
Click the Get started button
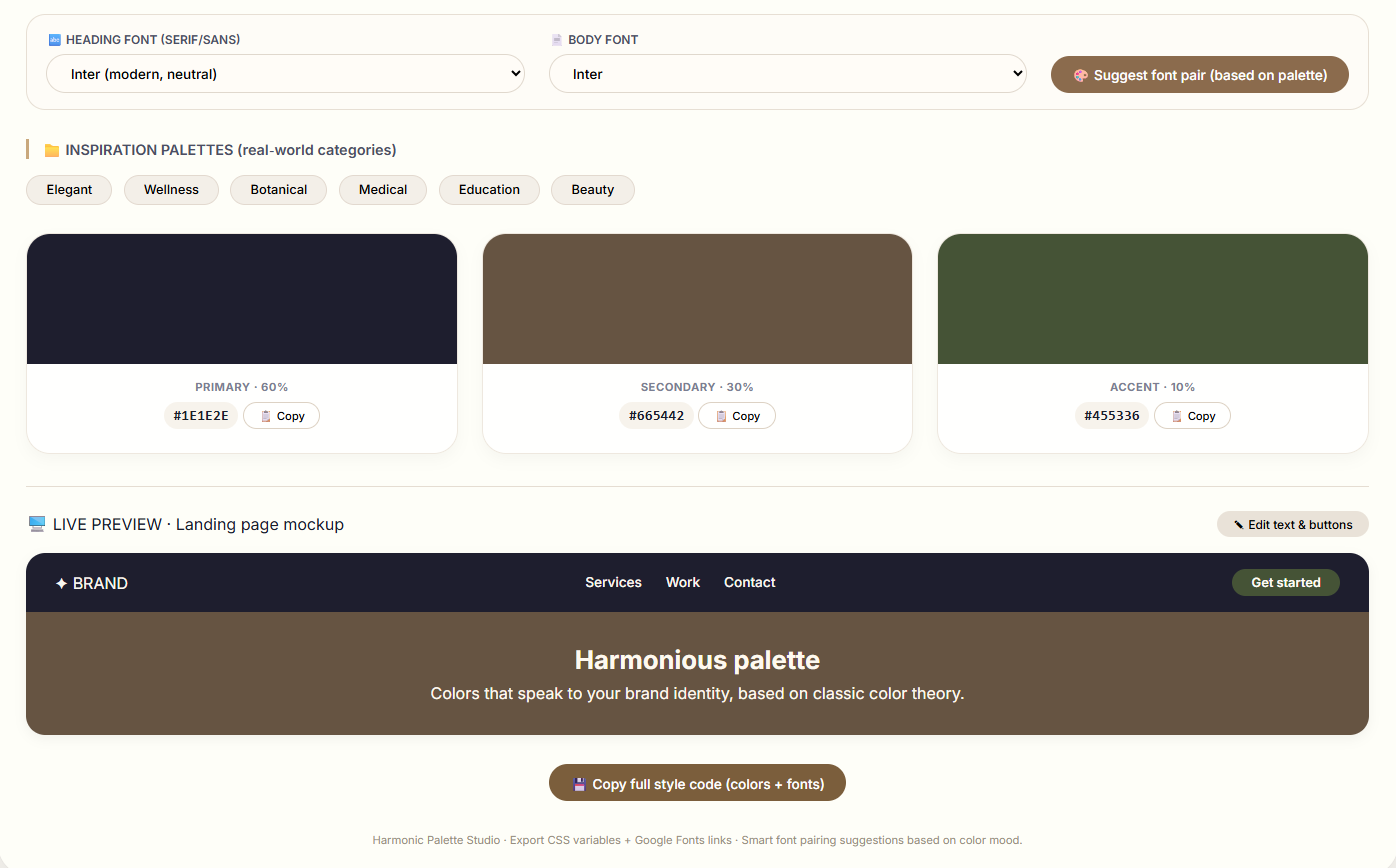coord(1286,582)
